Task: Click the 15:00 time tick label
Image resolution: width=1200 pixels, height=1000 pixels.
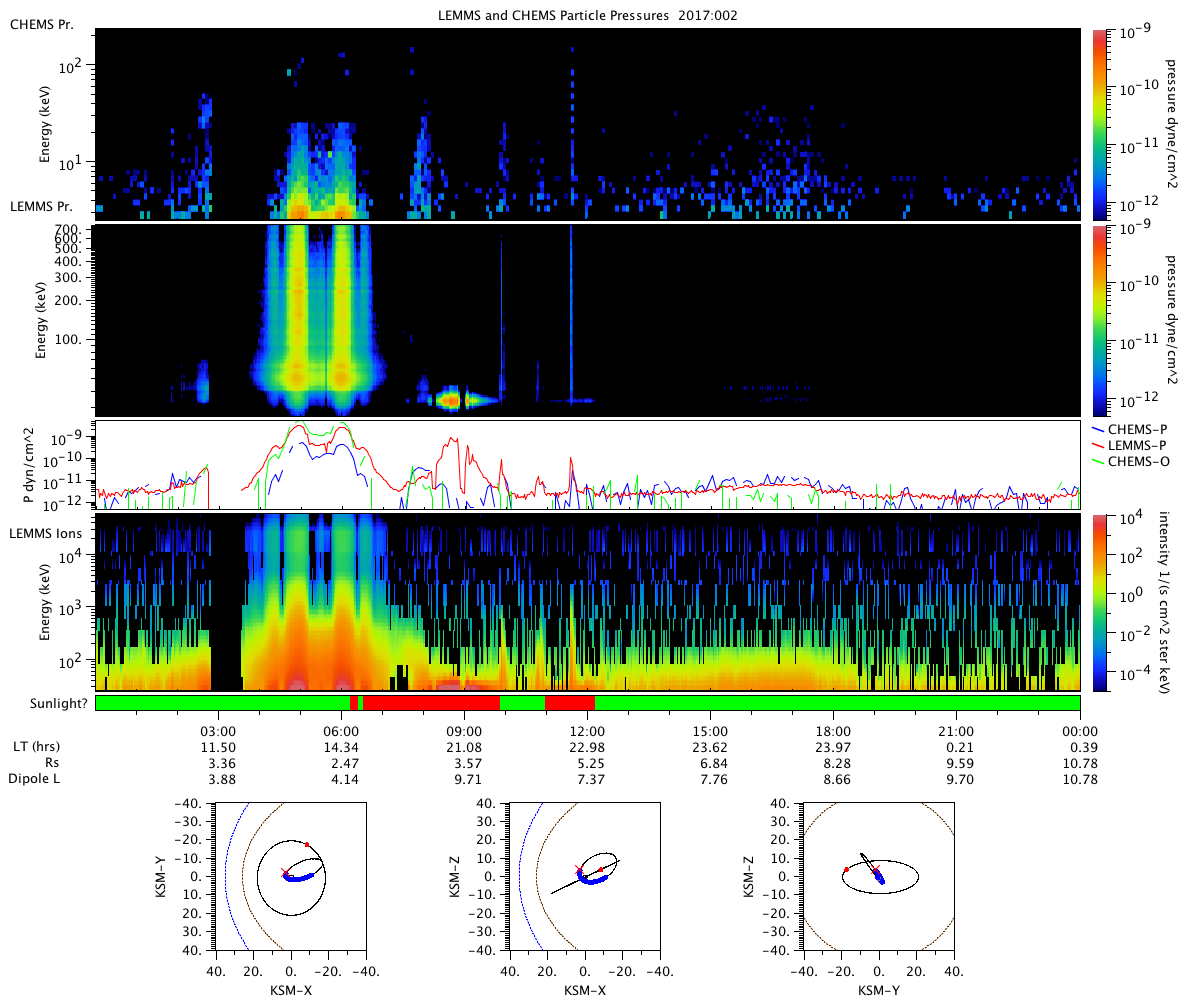Action: (x=711, y=731)
